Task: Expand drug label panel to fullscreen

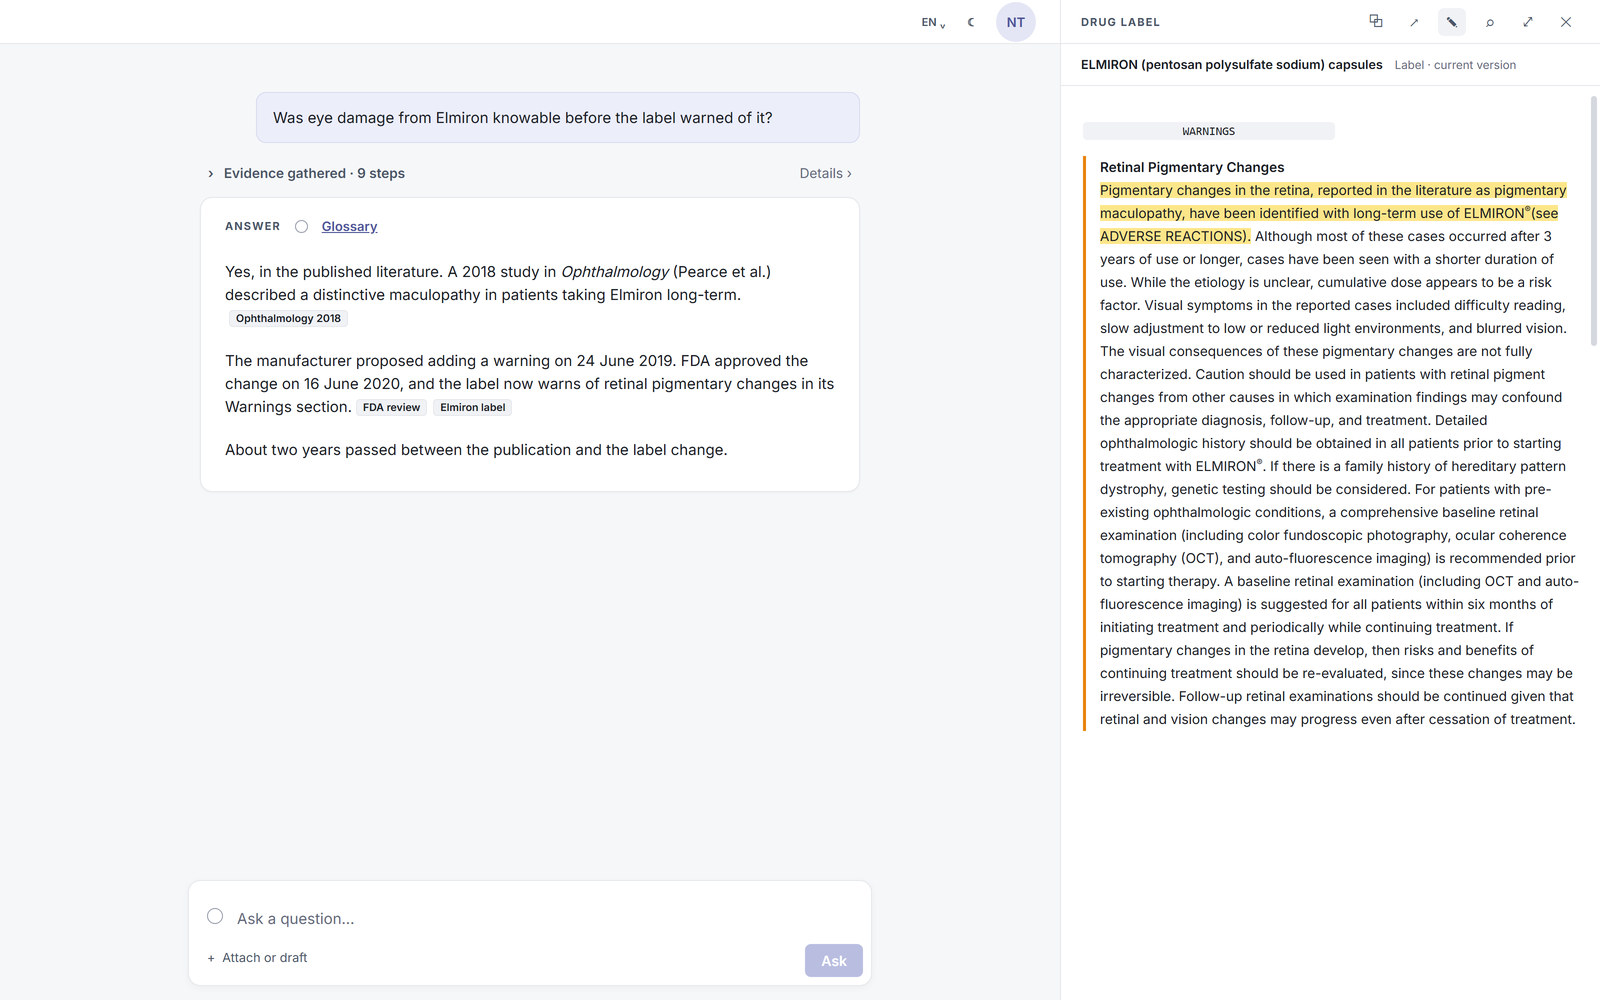Action: point(1528,22)
